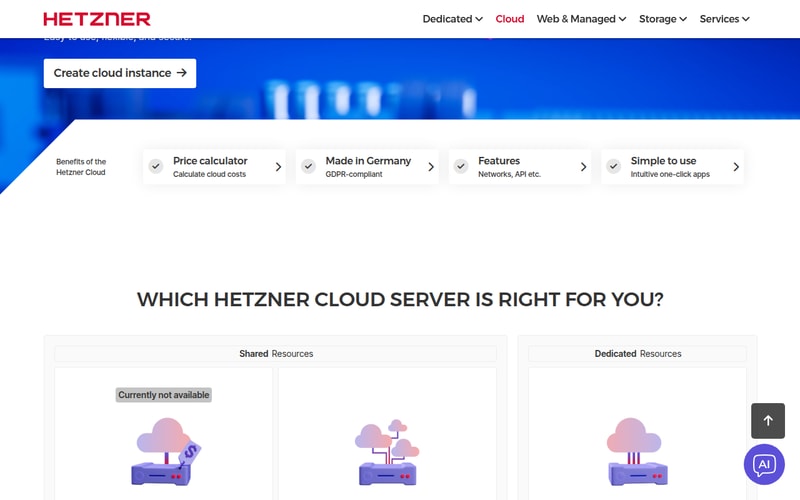Open the Dedicated dropdown menu
The width and height of the screenshot is (800, 500).
tap(452, 19)
